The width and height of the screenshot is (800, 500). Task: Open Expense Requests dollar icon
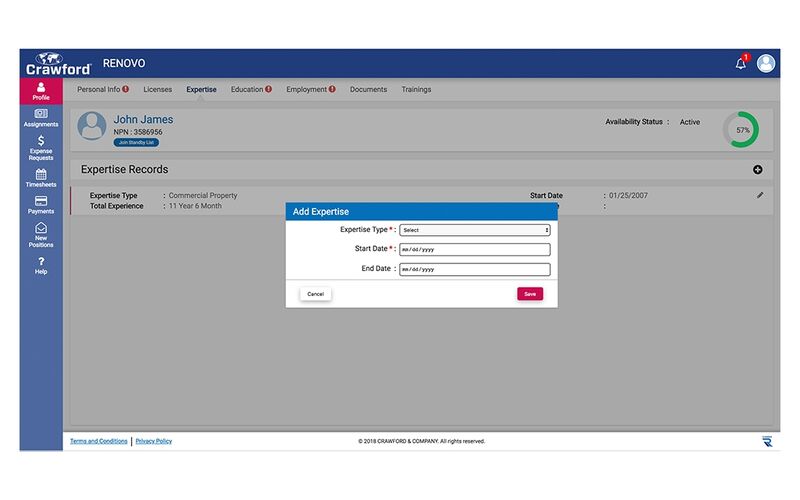41,142
